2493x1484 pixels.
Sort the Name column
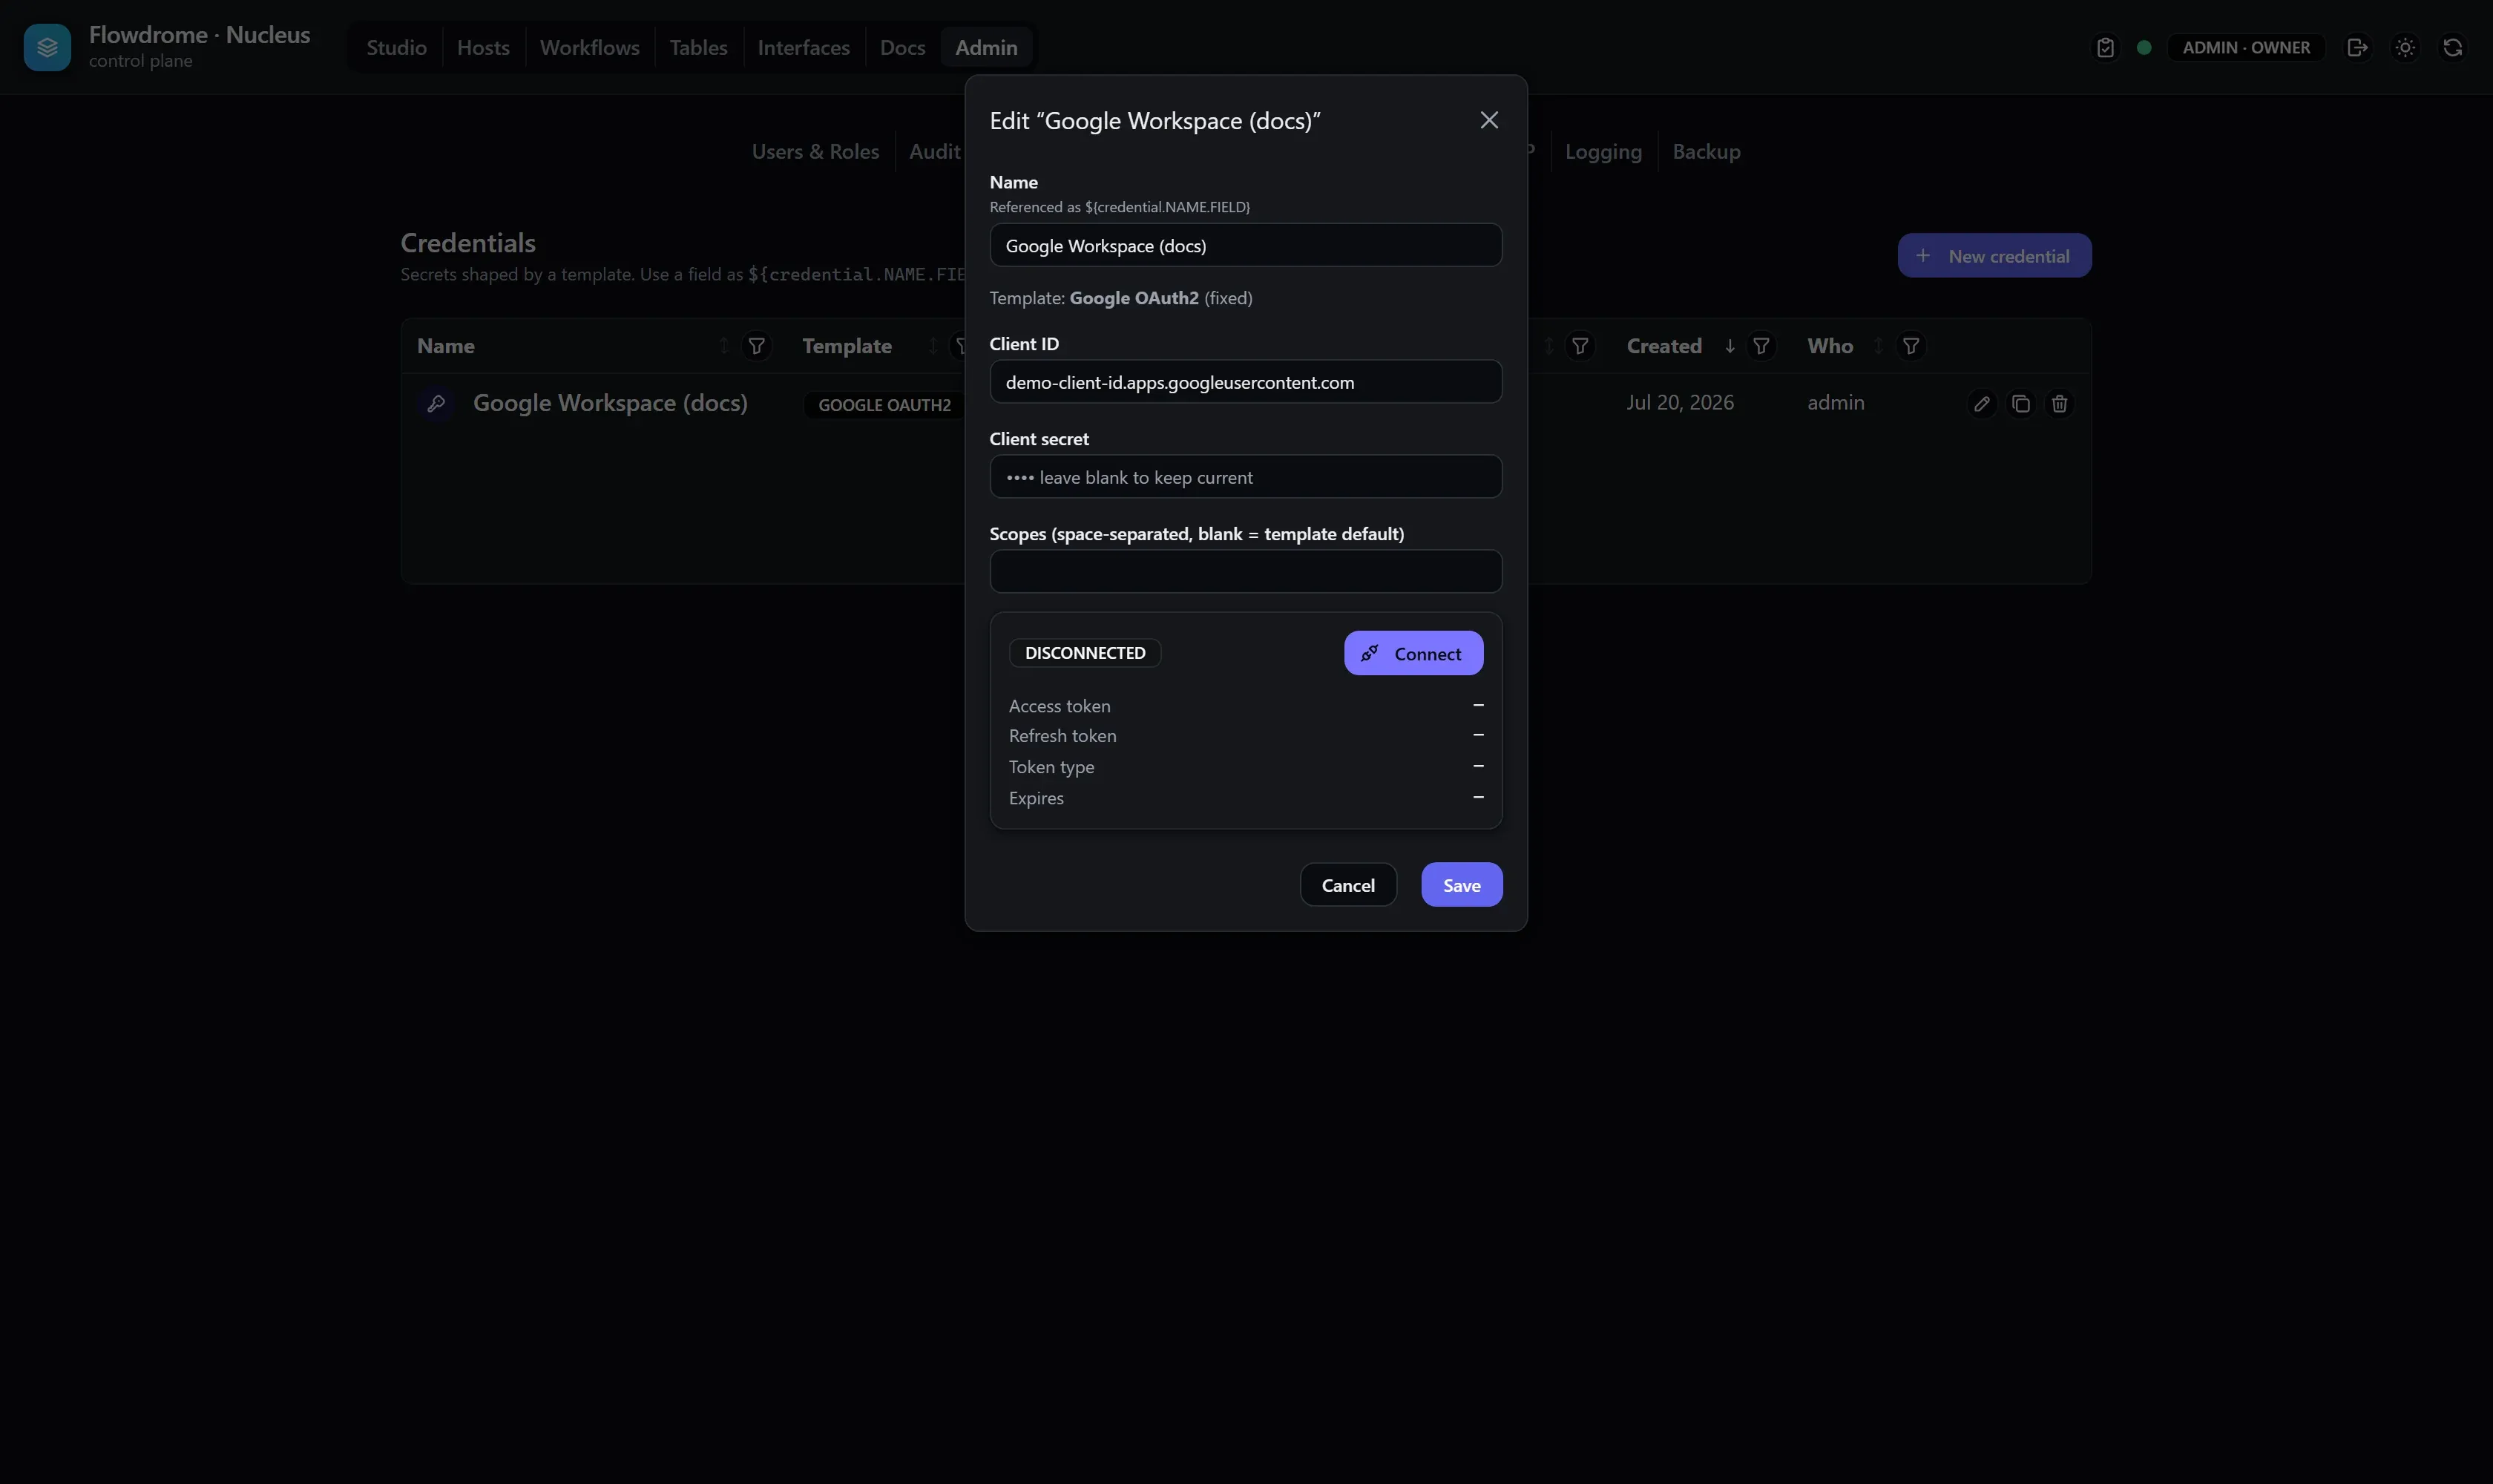point(724,346)
